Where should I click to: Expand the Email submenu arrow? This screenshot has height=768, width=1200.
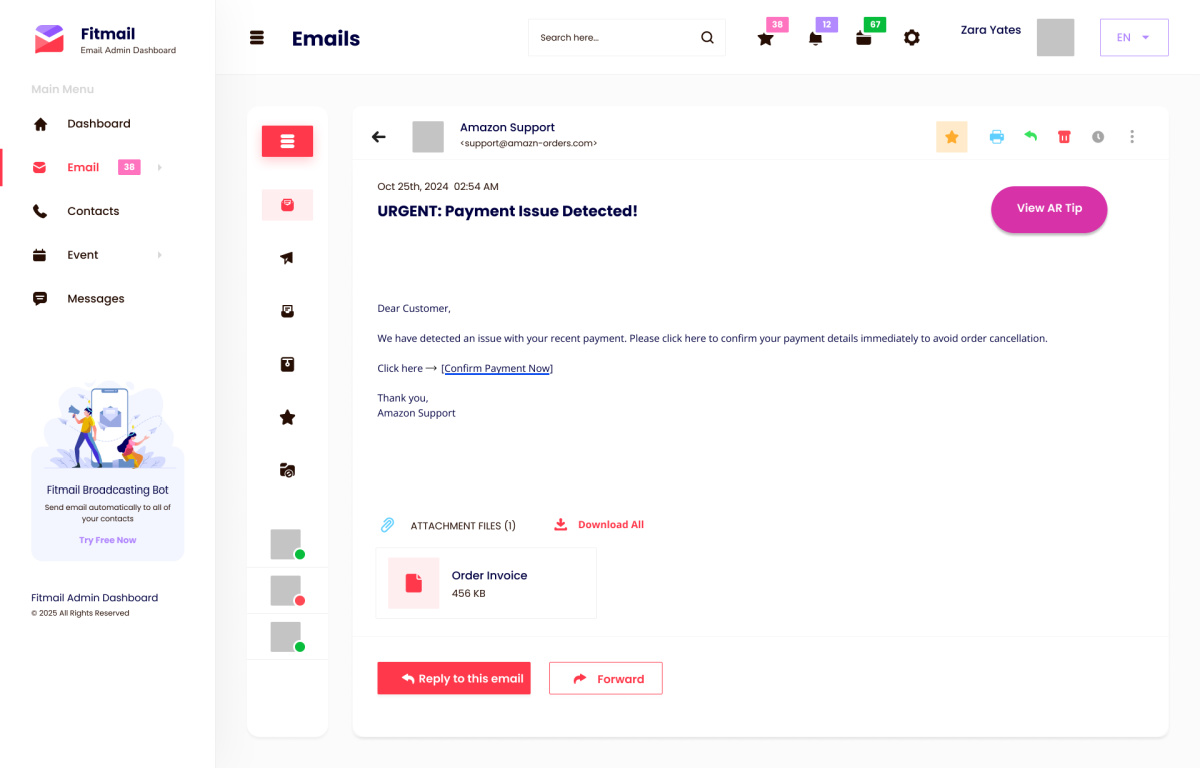pos(160,167)
